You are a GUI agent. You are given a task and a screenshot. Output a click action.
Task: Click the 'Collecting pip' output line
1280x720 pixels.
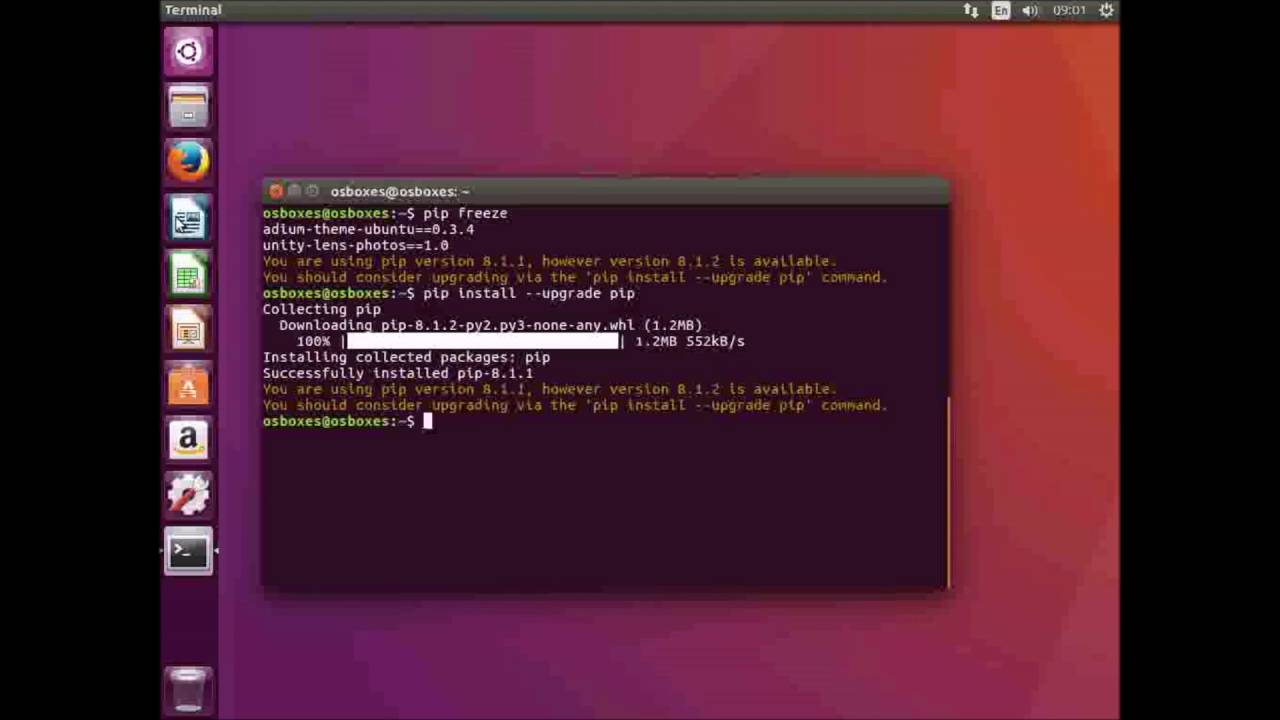tap(322, 309)
